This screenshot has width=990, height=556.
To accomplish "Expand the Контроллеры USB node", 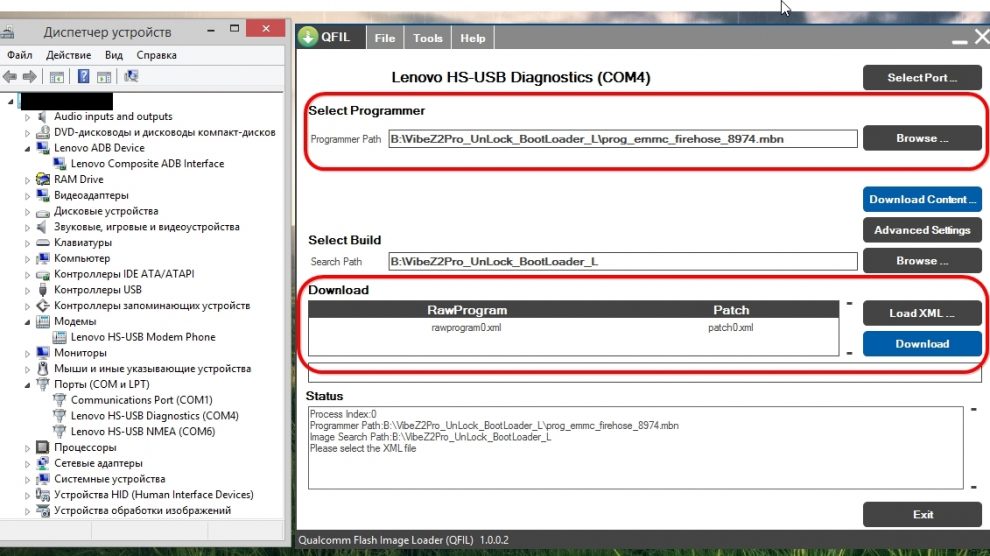I will 28,290.
